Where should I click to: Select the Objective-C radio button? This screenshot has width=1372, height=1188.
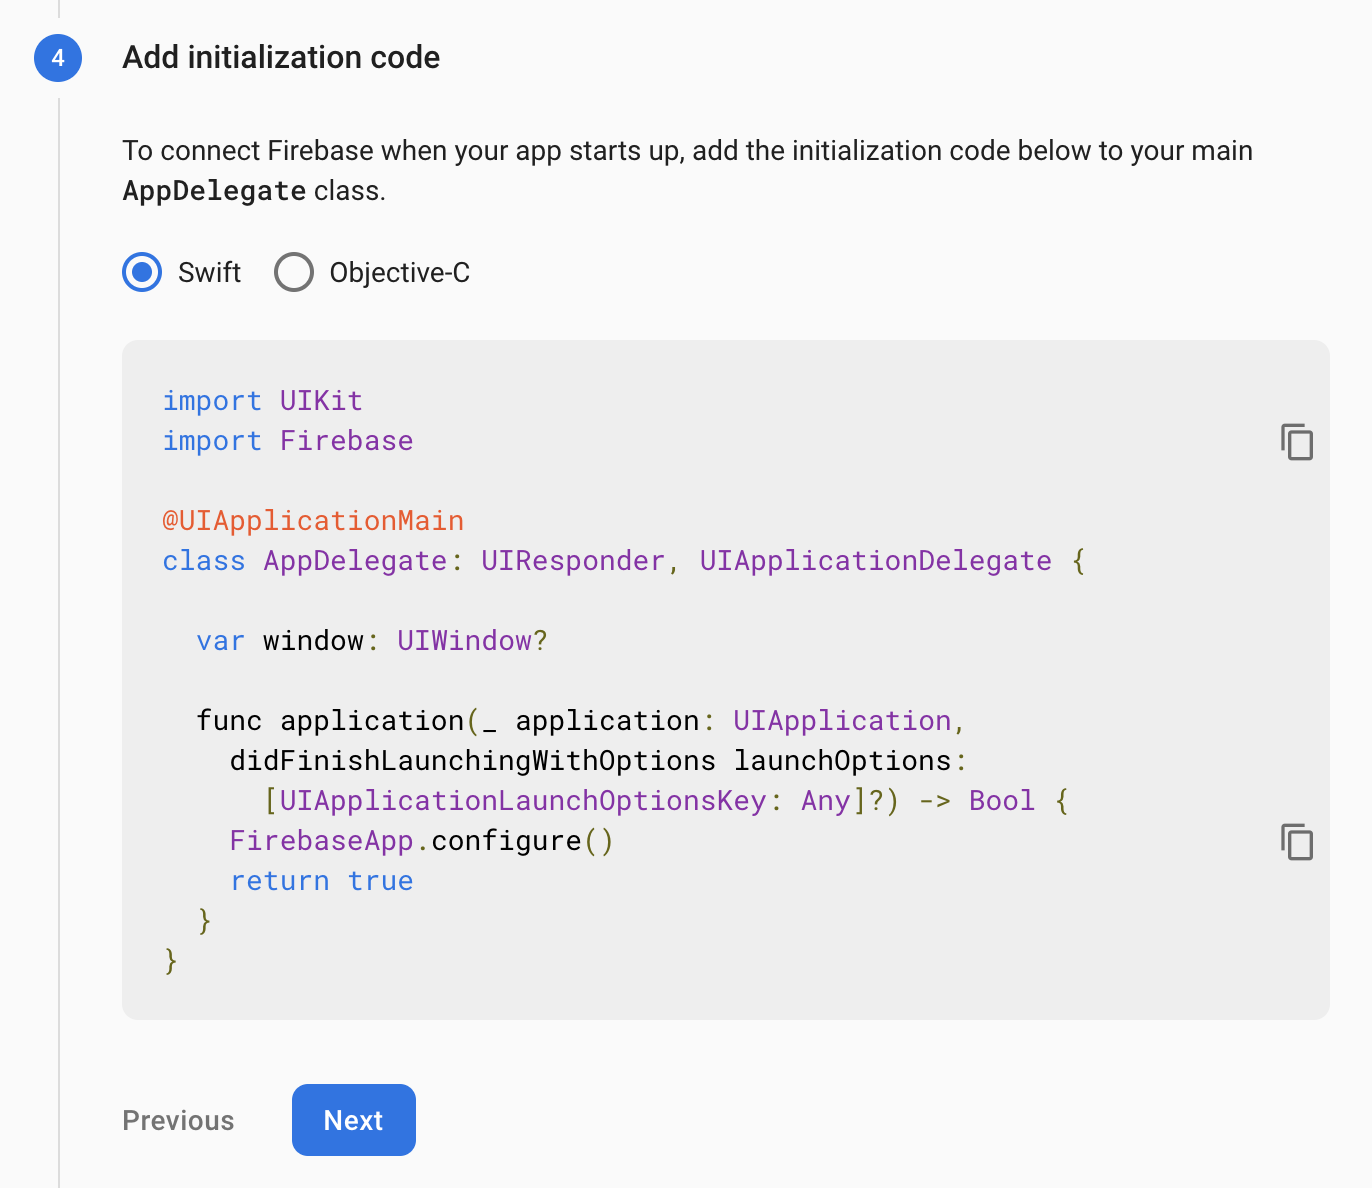(x=294, y=272)
